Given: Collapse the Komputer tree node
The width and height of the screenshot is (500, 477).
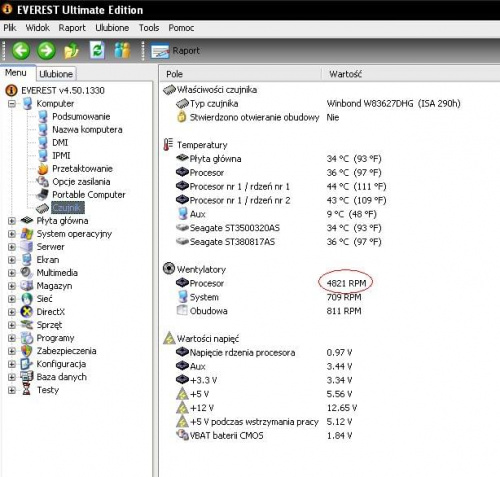Looking at the screenshot, I should click(12, 104).
